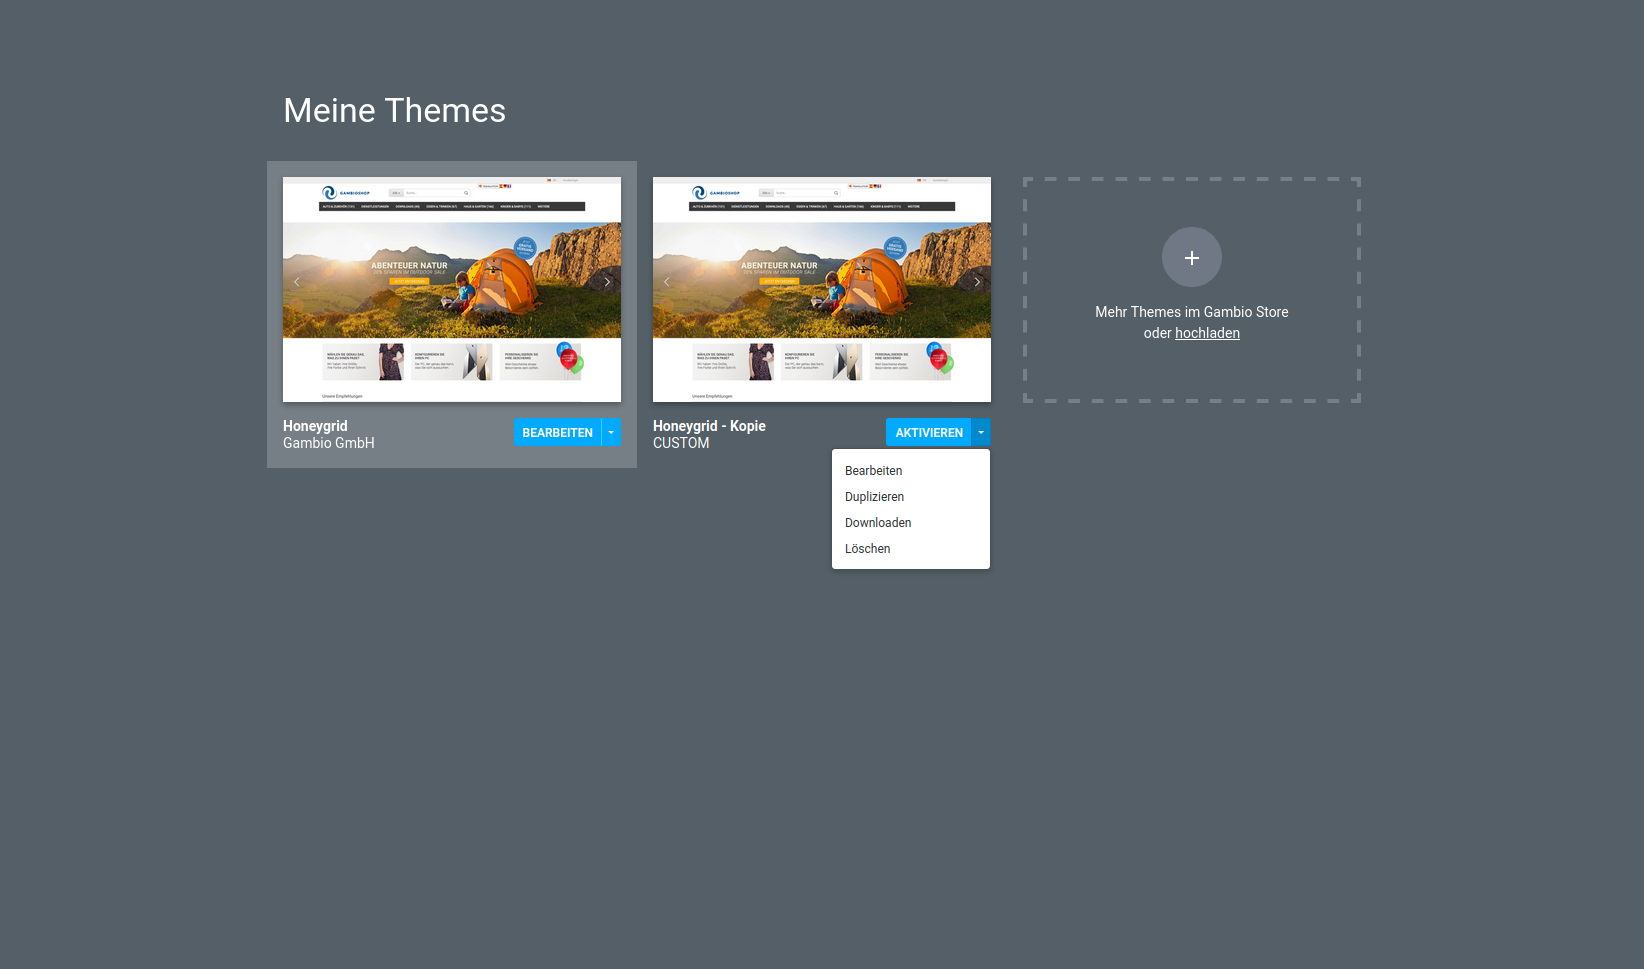Click left carousel arrow in Kopie preview

tap(667, 282)
